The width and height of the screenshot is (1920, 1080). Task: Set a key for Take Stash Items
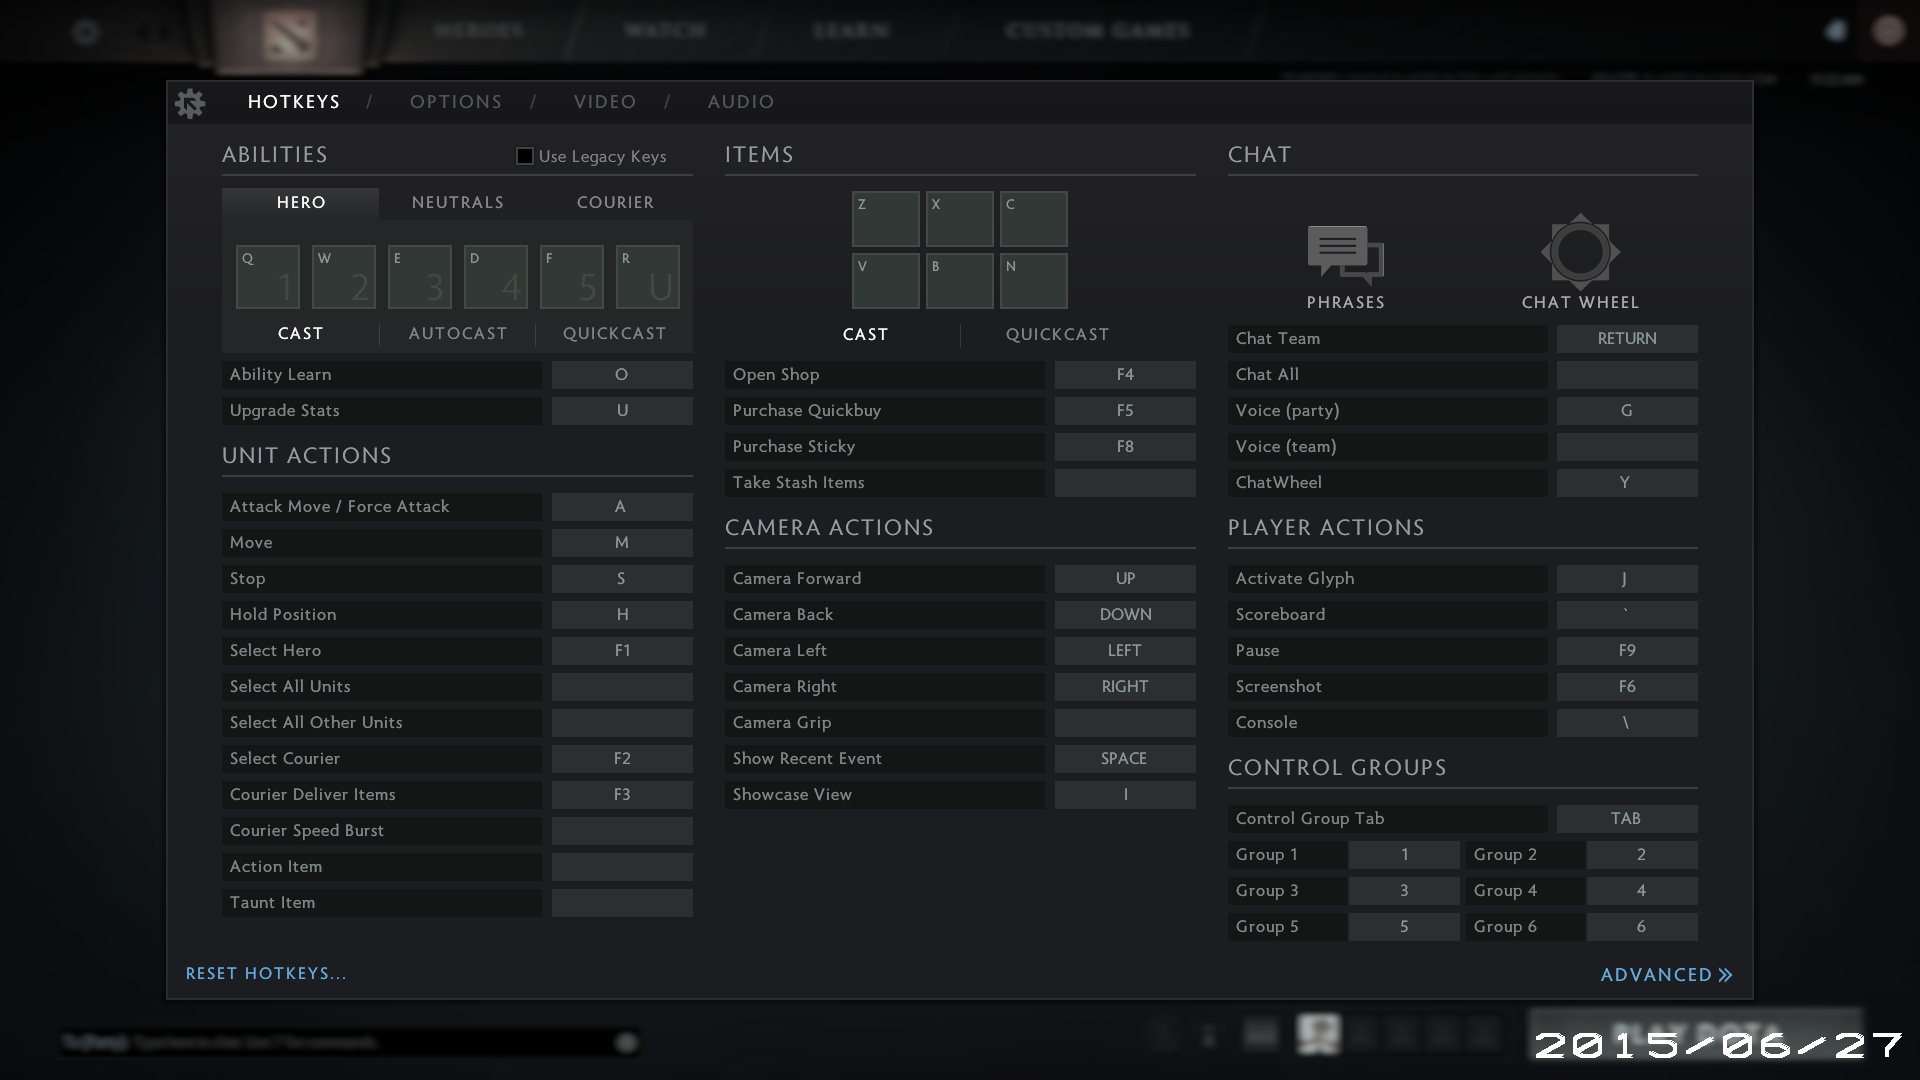click(1125, 483)
